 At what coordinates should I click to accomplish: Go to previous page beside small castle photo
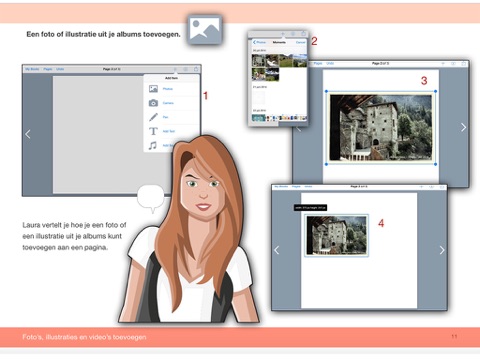coord(277,250)
